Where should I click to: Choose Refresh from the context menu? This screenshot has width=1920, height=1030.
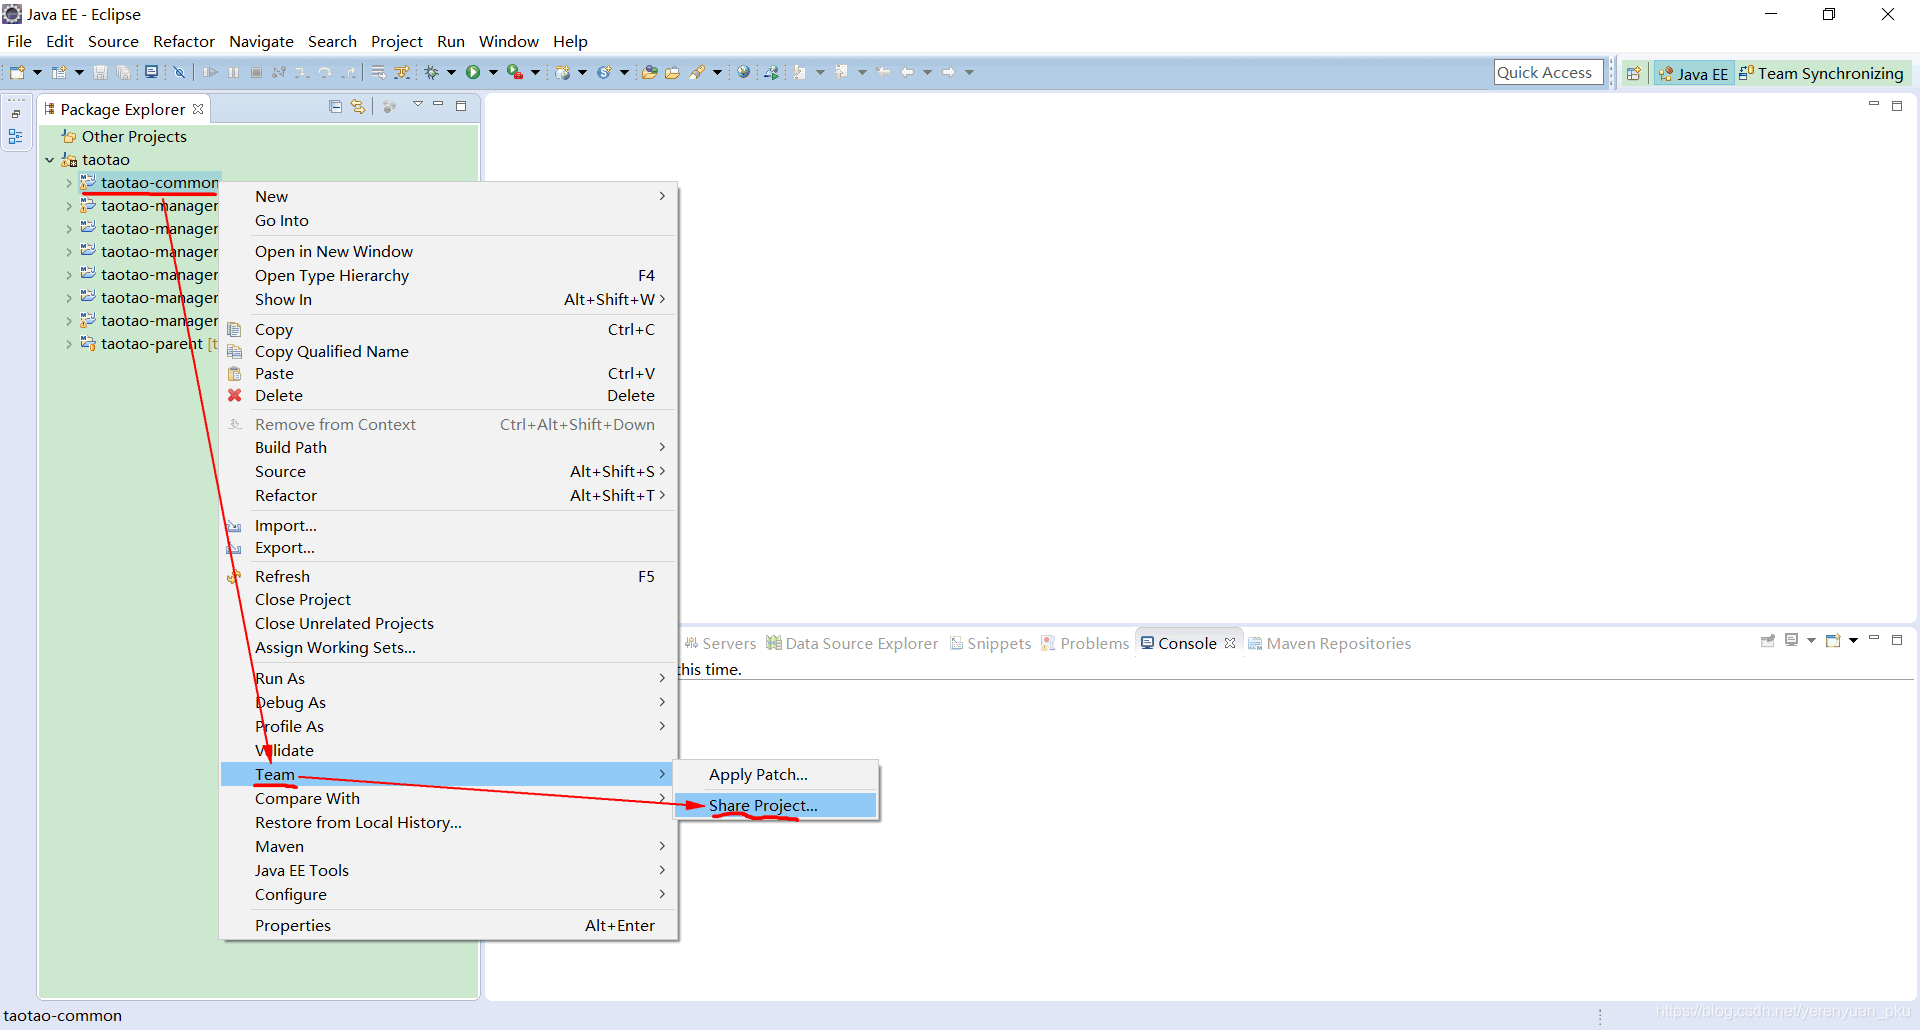coord(449,576)
